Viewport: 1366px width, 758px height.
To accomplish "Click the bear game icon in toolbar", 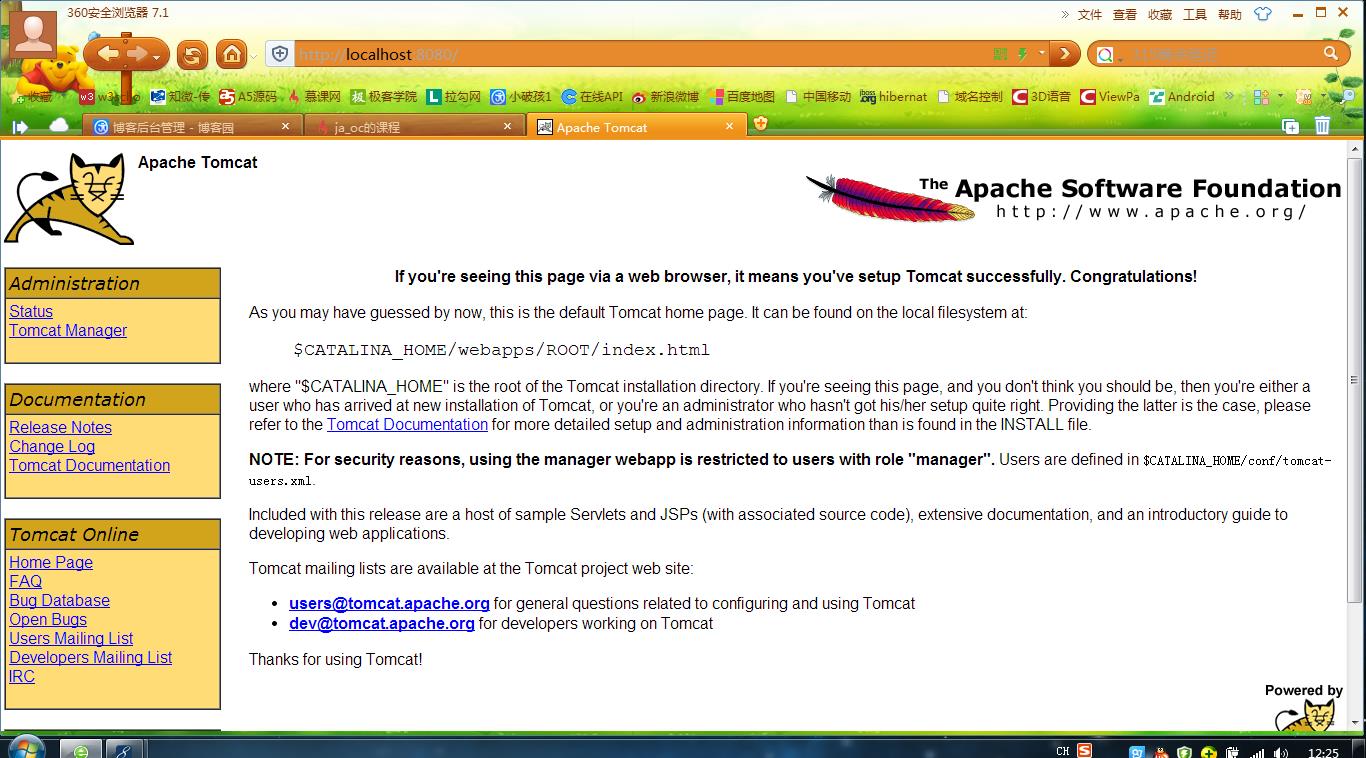I will (1303, 97).
